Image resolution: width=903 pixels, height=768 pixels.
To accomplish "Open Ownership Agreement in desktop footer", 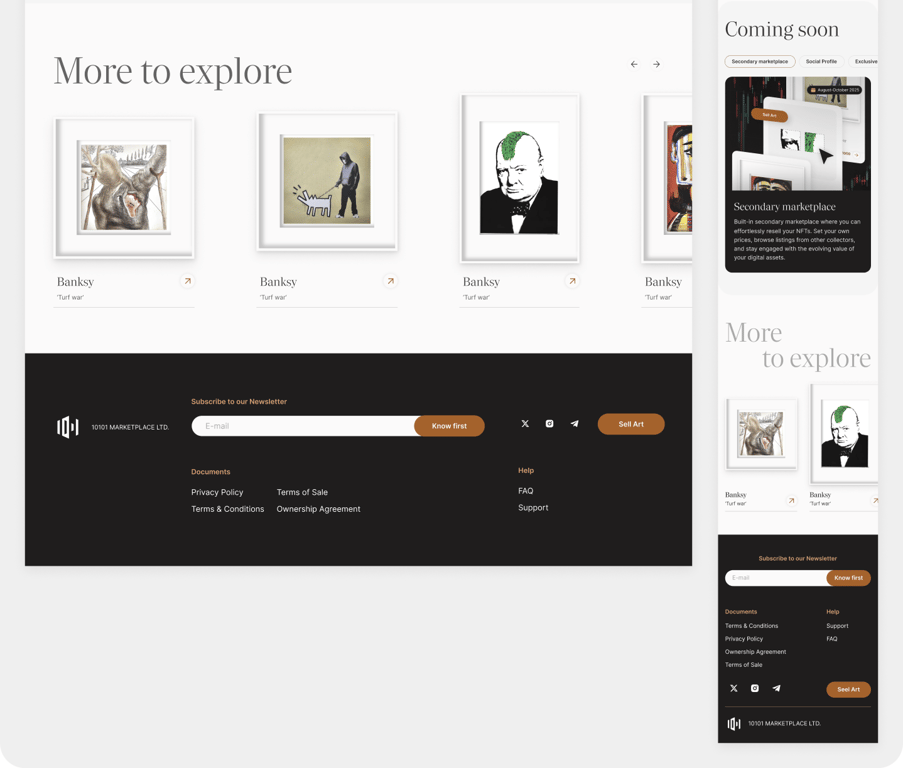I will click(x=318, y=509).
